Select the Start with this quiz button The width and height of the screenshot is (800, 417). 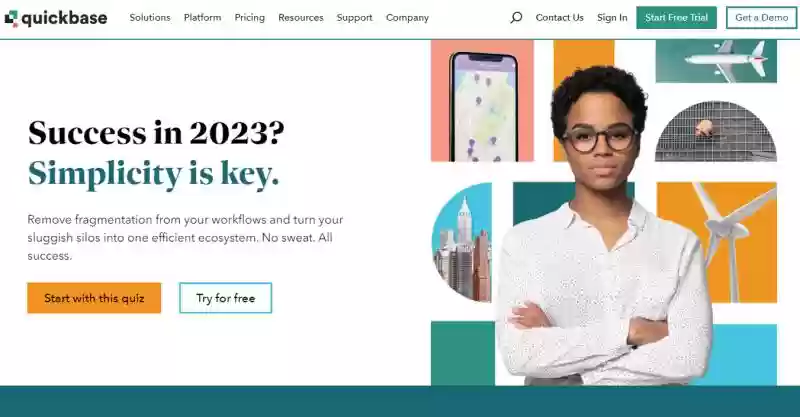(x=94, y=298)
